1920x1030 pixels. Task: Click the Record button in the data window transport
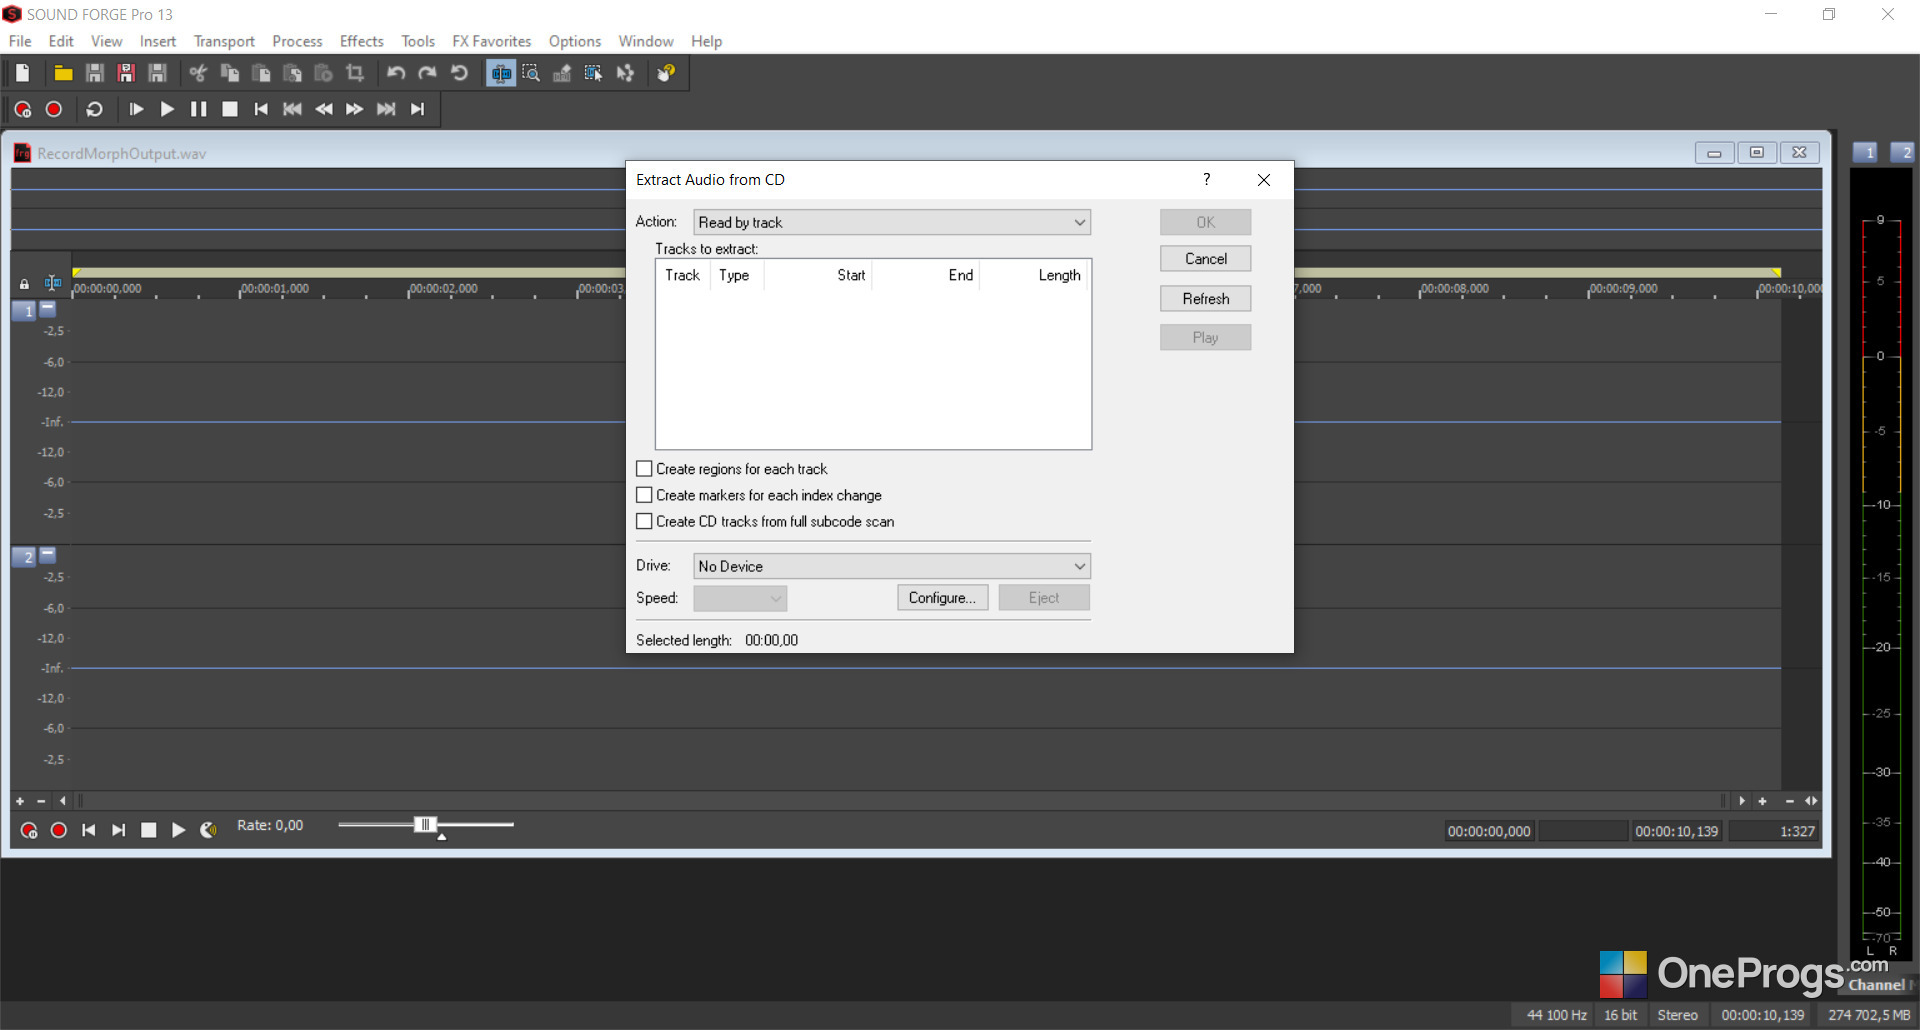point(59,830)
